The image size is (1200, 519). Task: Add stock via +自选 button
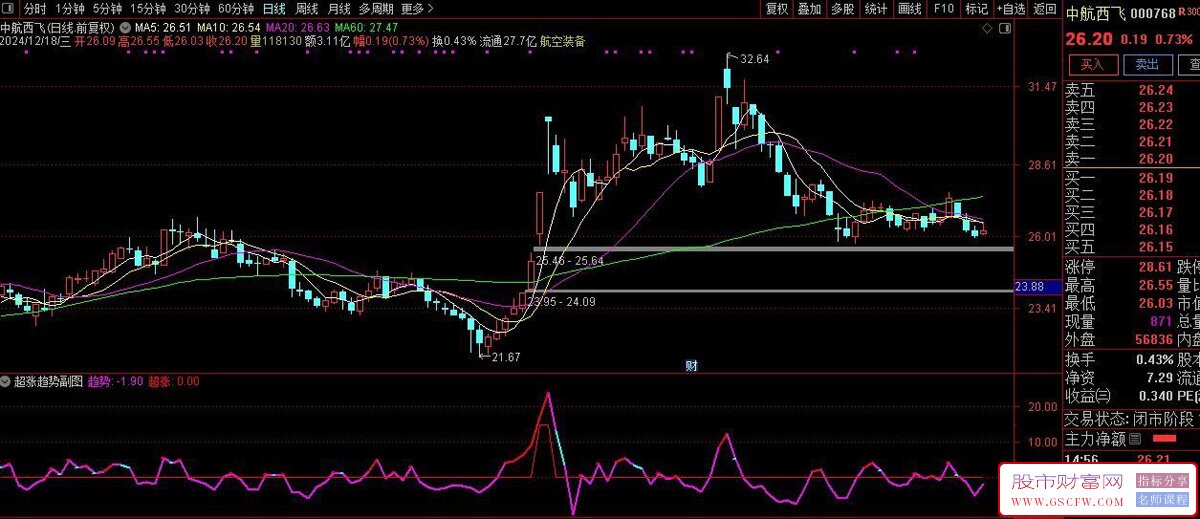1010,9
